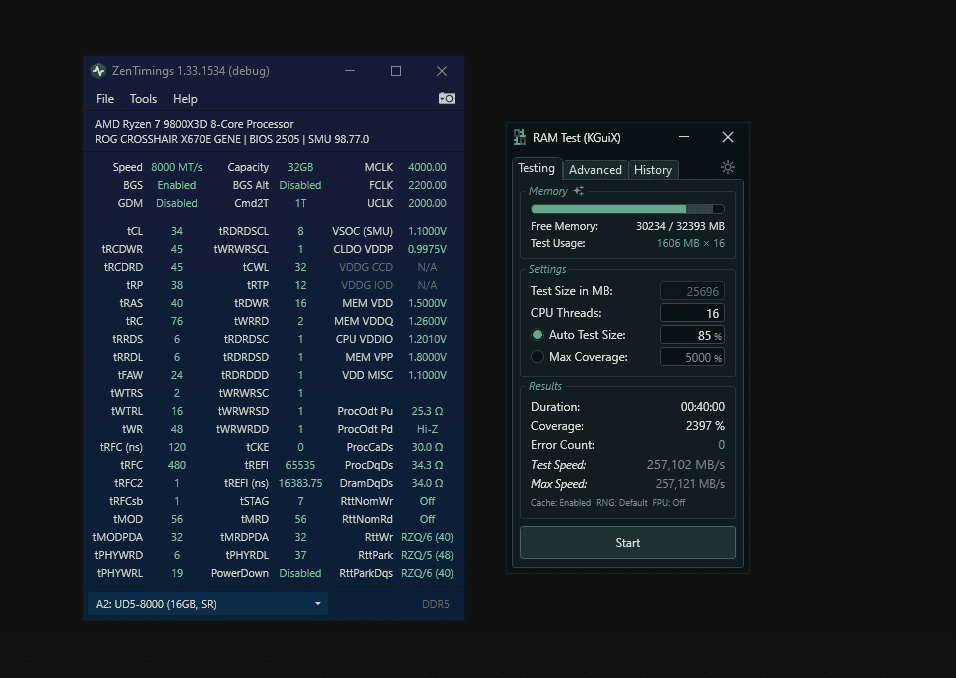
Task: Click the tCL value 34
Action: pyautogui.click(x=177, y=231)
